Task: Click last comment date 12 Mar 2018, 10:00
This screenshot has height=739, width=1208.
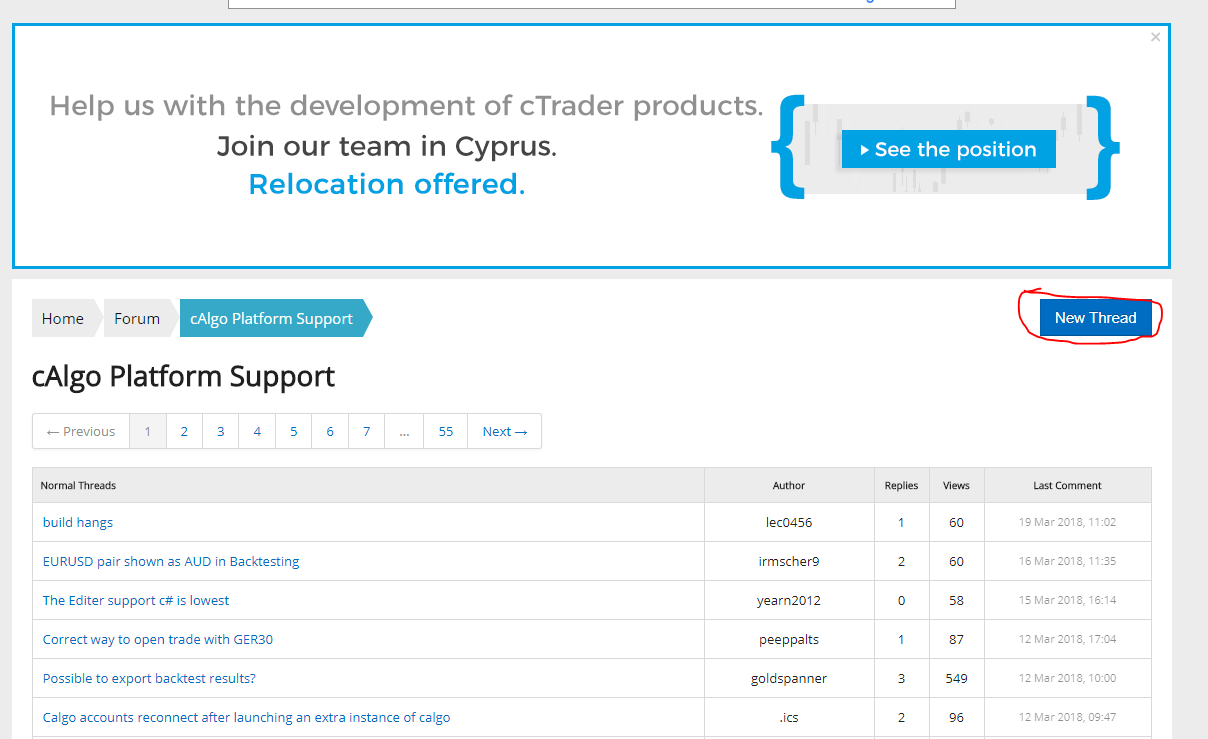Action: [1067, 678]
